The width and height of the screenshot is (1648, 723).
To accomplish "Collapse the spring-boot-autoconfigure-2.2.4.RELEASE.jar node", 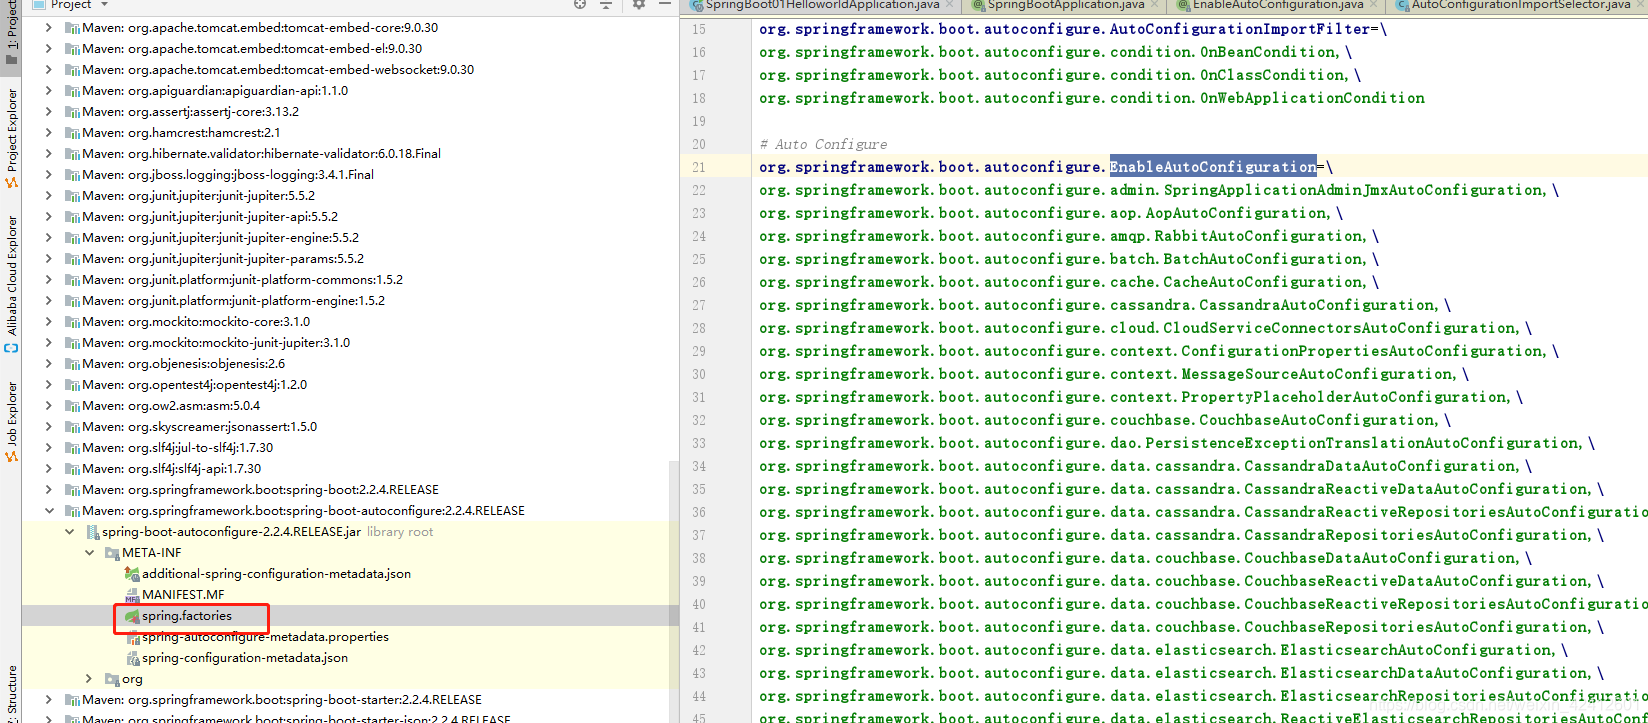I will [x=69, y=532].
